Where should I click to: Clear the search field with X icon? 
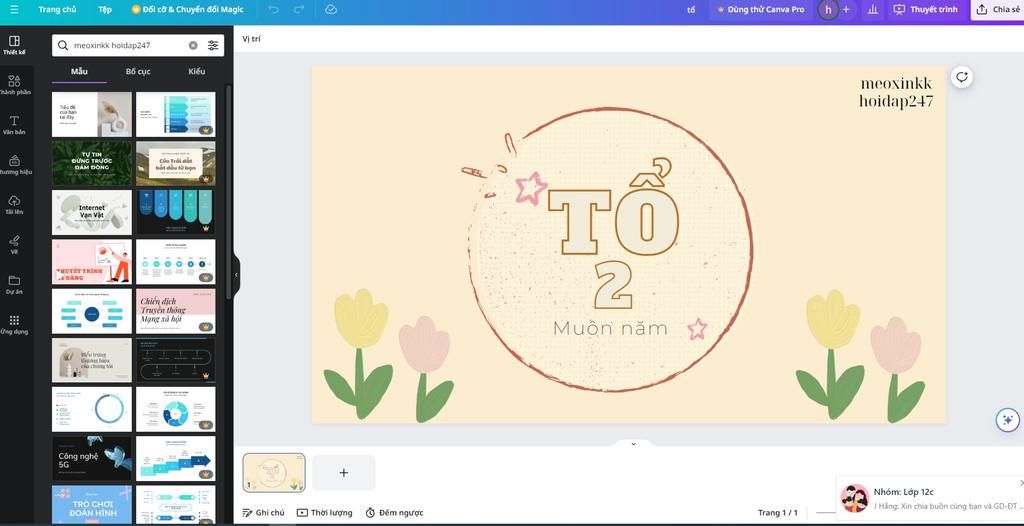tap(193, 45)
